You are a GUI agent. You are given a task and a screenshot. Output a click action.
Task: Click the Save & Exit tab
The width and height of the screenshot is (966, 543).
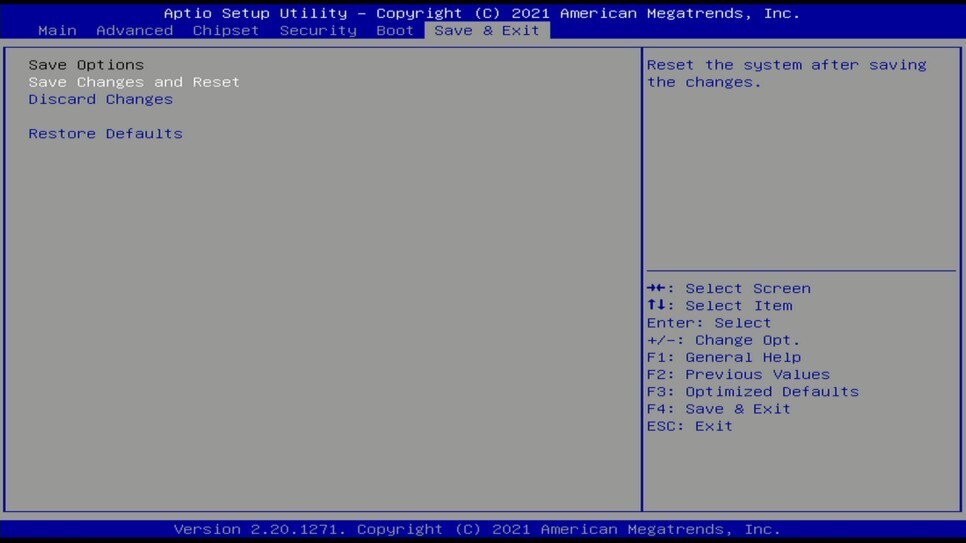pos(487,30)
